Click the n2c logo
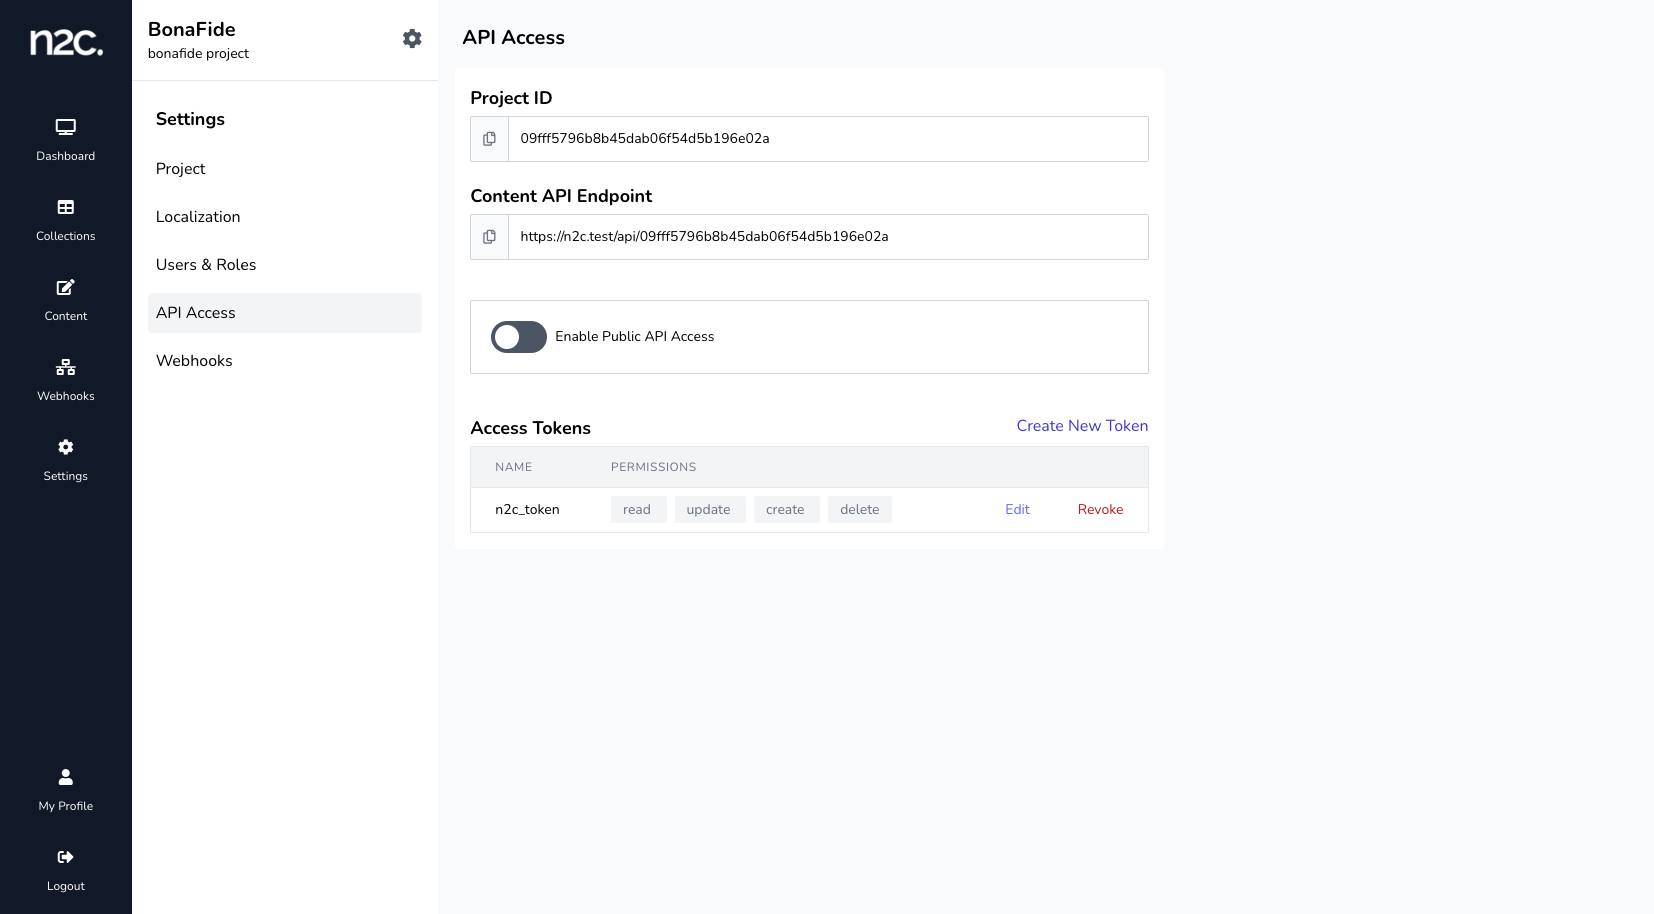This screenshot has height=914, width=1654. click(66, 42)
